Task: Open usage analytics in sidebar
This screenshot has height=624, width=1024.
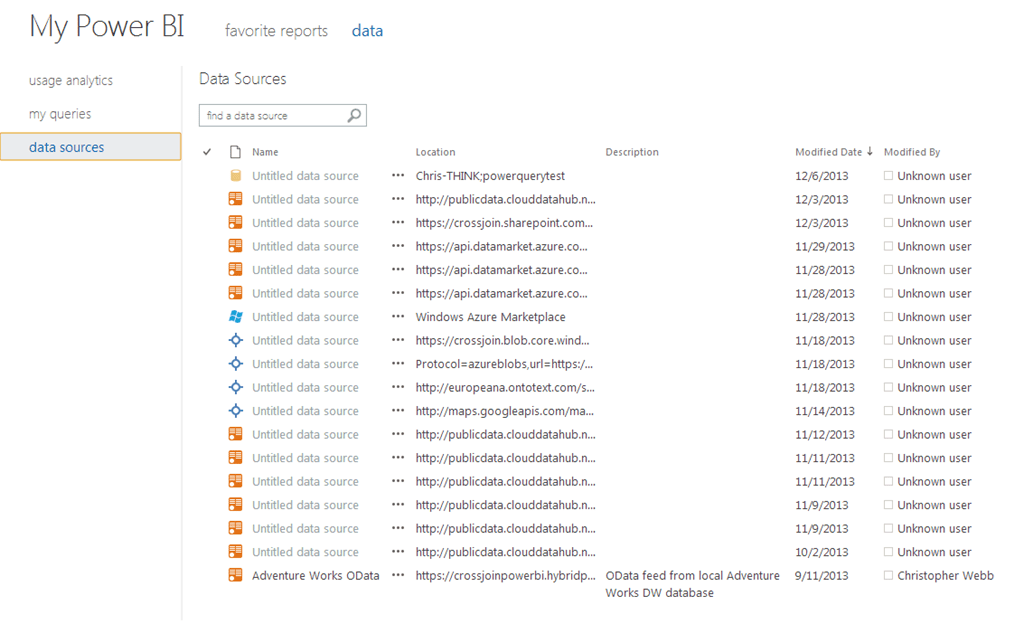Action: click(71, 80)
